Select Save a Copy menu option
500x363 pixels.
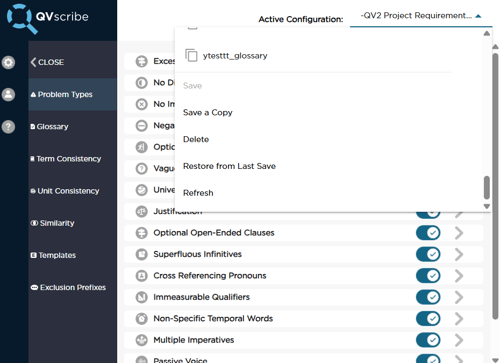coord(208,113)
